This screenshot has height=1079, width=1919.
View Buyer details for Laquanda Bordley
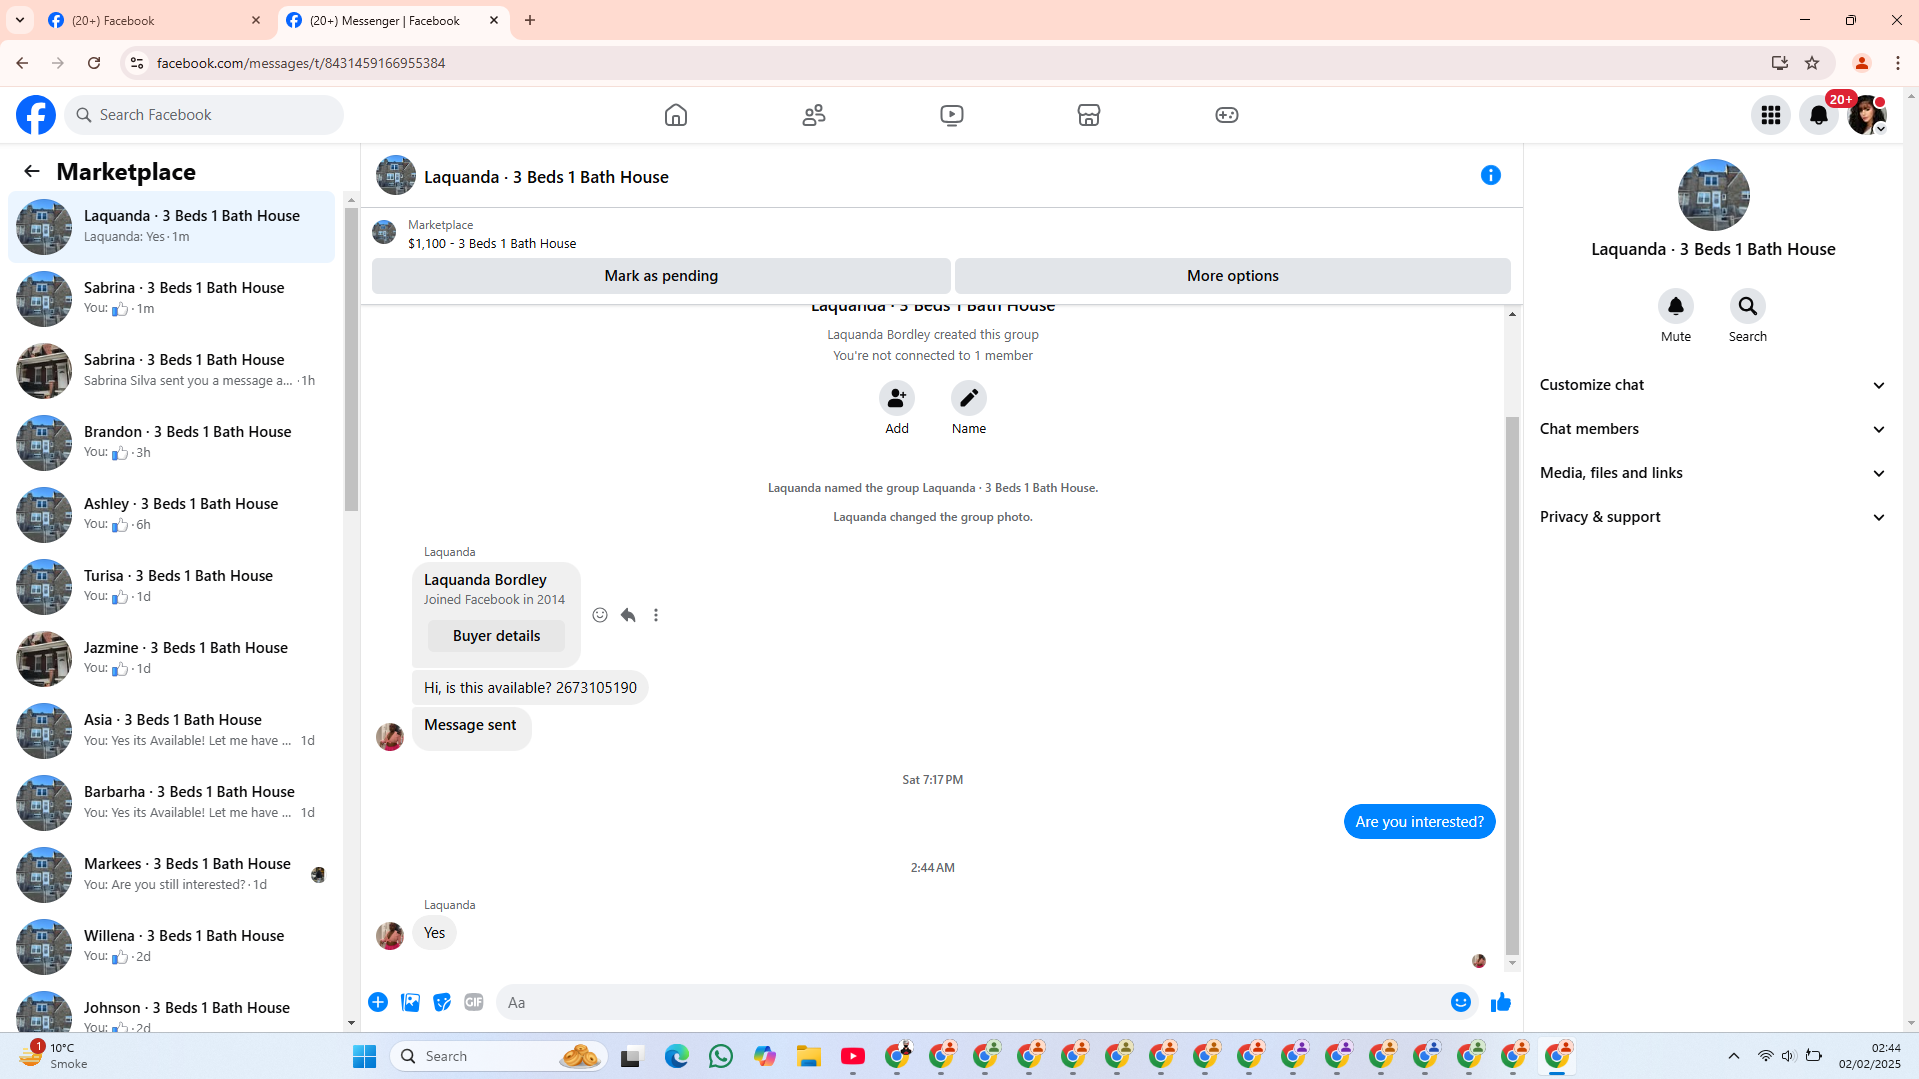496,636
